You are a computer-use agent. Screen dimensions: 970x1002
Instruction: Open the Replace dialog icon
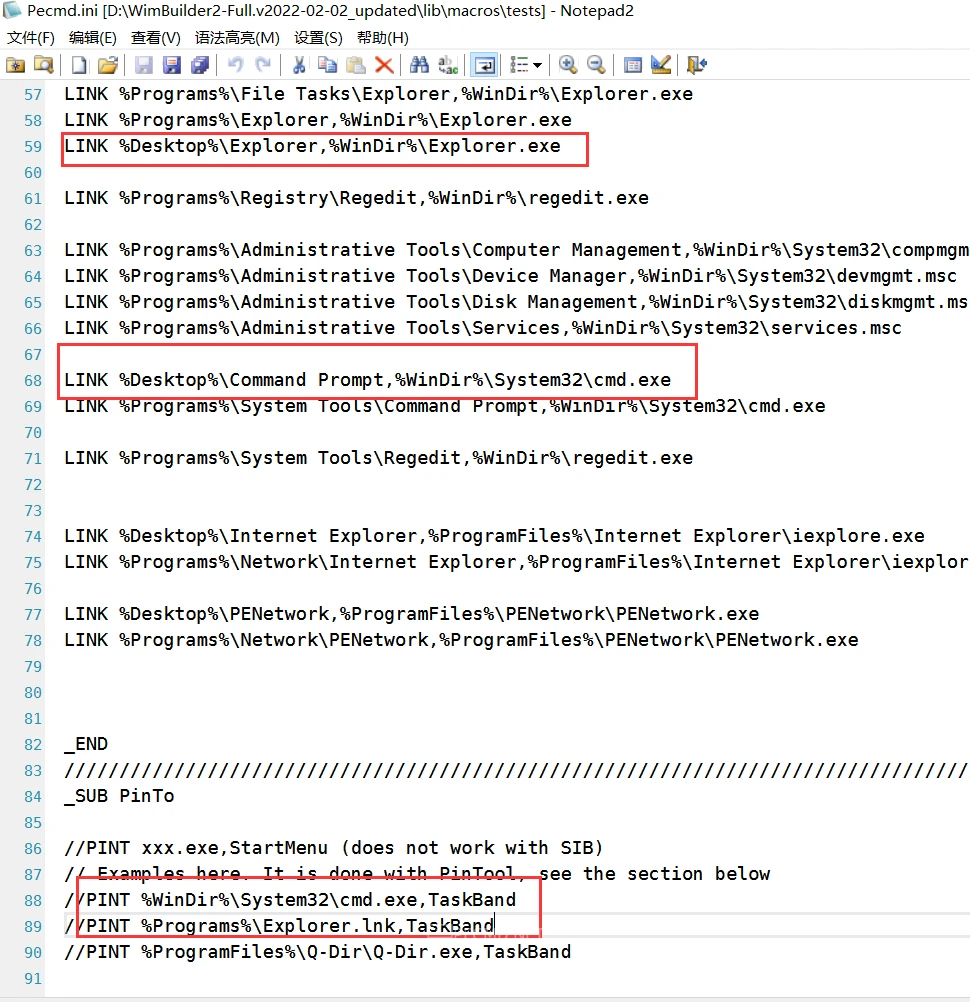coord(448,65)
